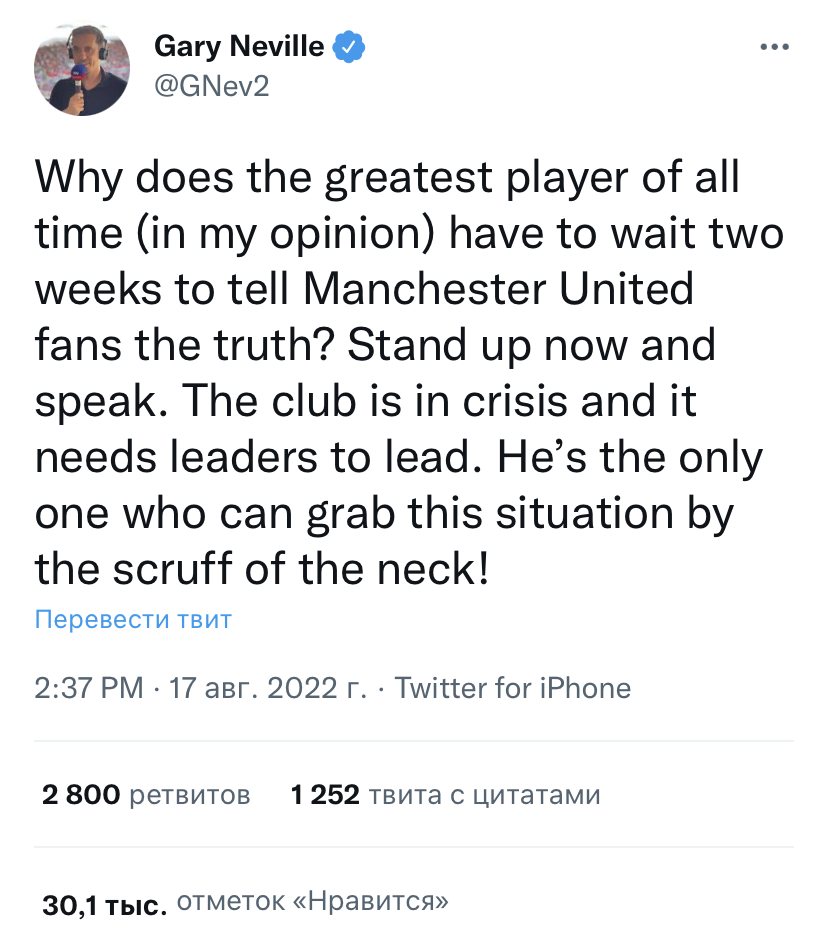828x950 pixels.
Task: Open the three-dot more options menu
Action: tap(775, 47)
